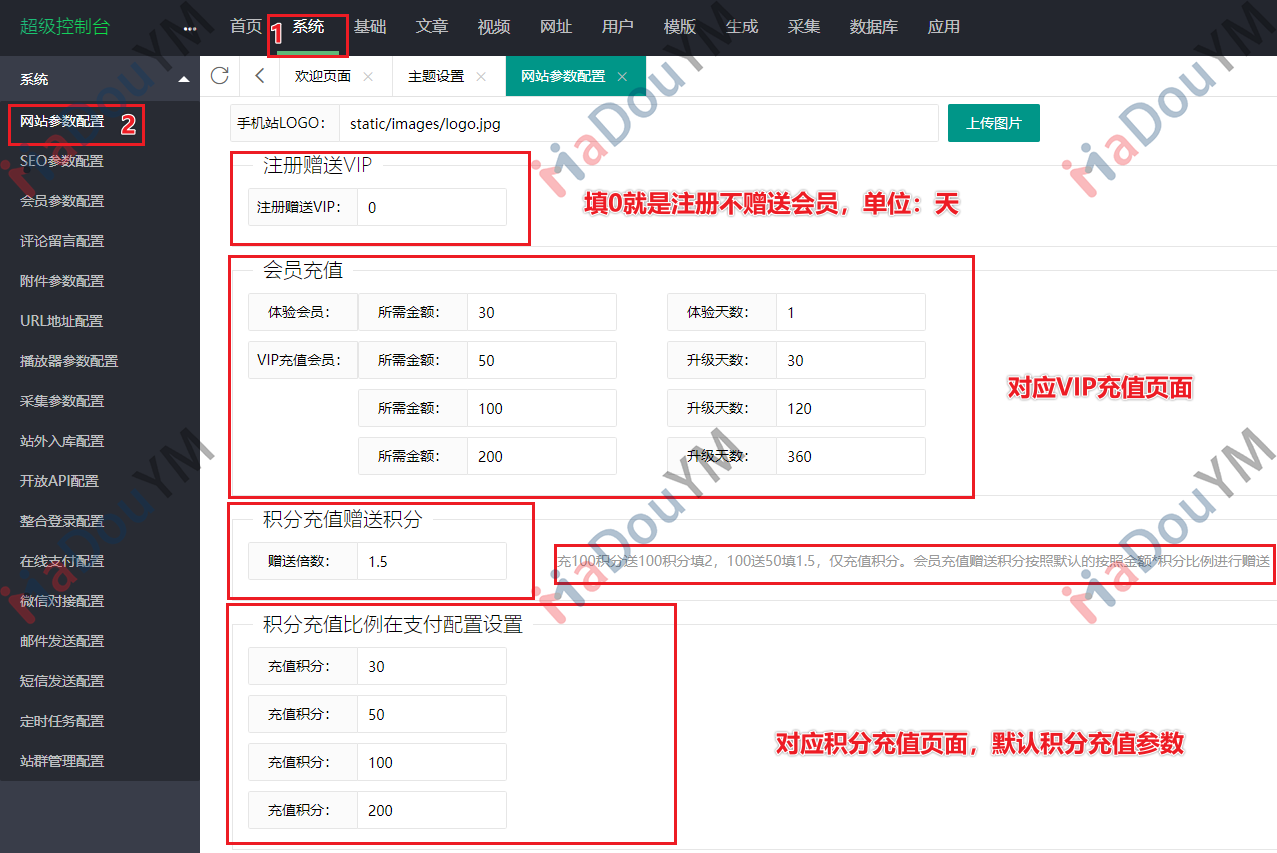Click the 赠送倍数 input showing 1.5
Image resolution: width=1277 pixels, height=853 pixels.
coord(431,562)
